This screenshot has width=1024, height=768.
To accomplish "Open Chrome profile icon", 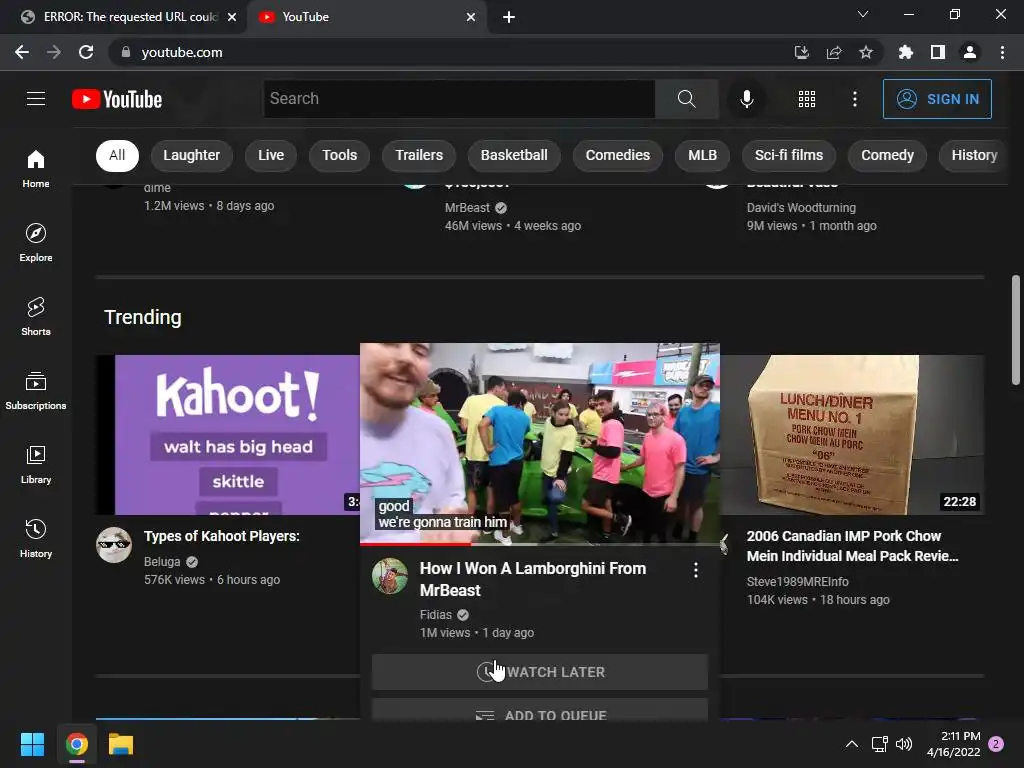I will (970, 52).
